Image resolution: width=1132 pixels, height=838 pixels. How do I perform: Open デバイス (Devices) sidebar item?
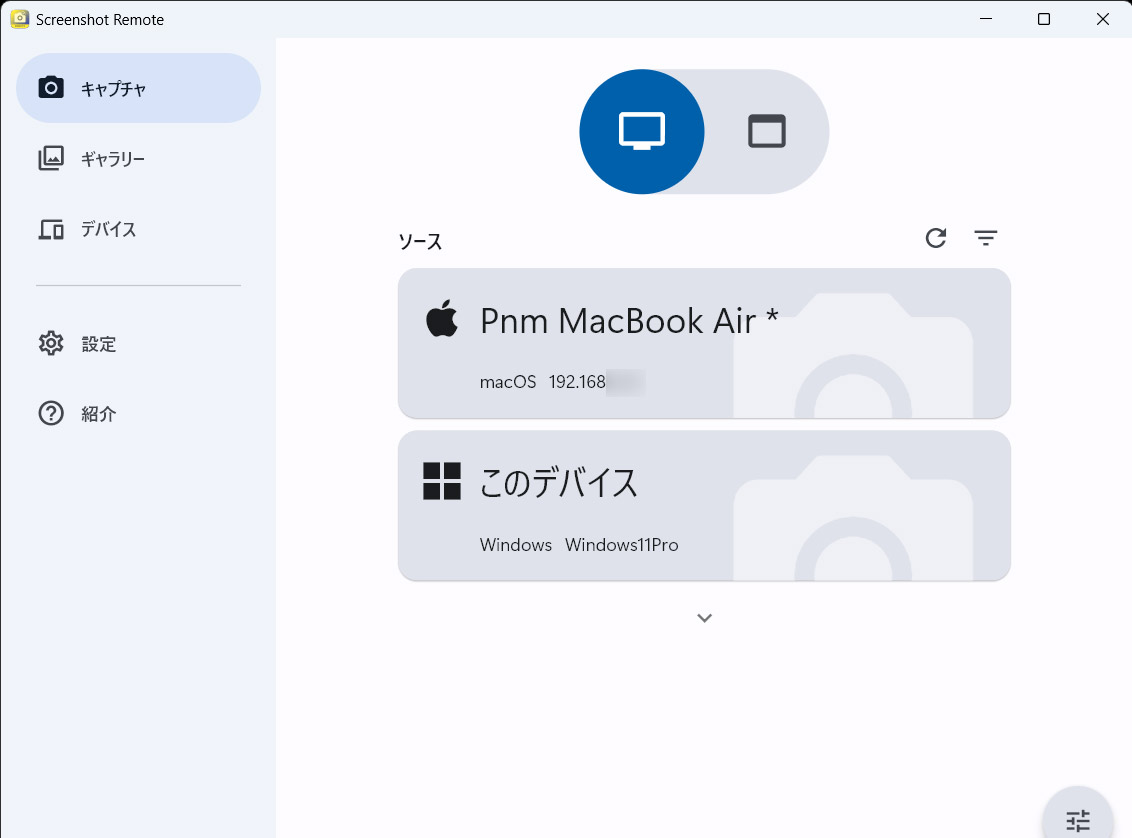pyautogui.click(x=138, y=229)
